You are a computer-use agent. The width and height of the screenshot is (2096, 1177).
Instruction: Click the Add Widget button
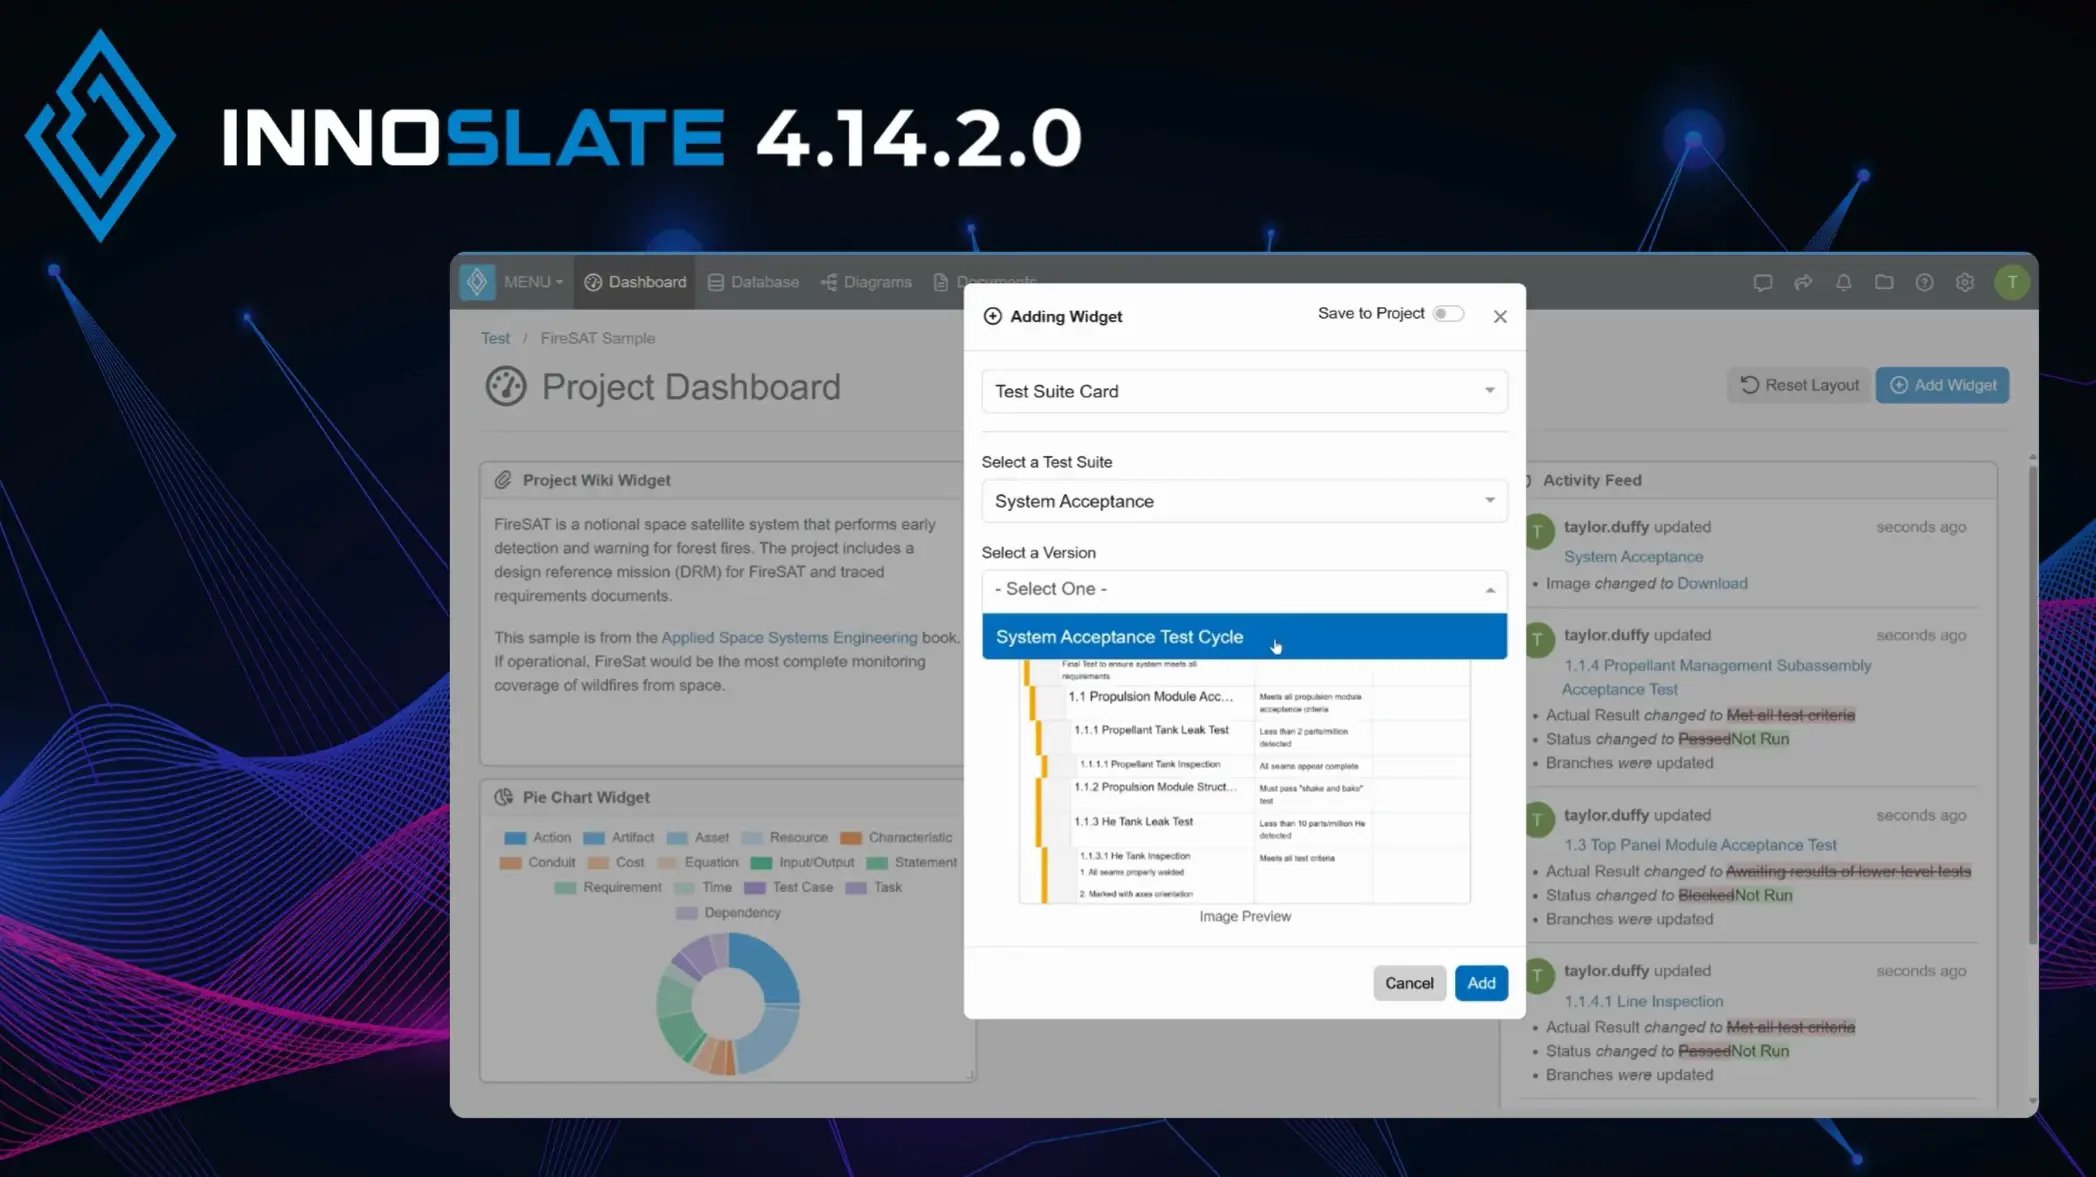pyautogui.click(x=1942, y=385)
